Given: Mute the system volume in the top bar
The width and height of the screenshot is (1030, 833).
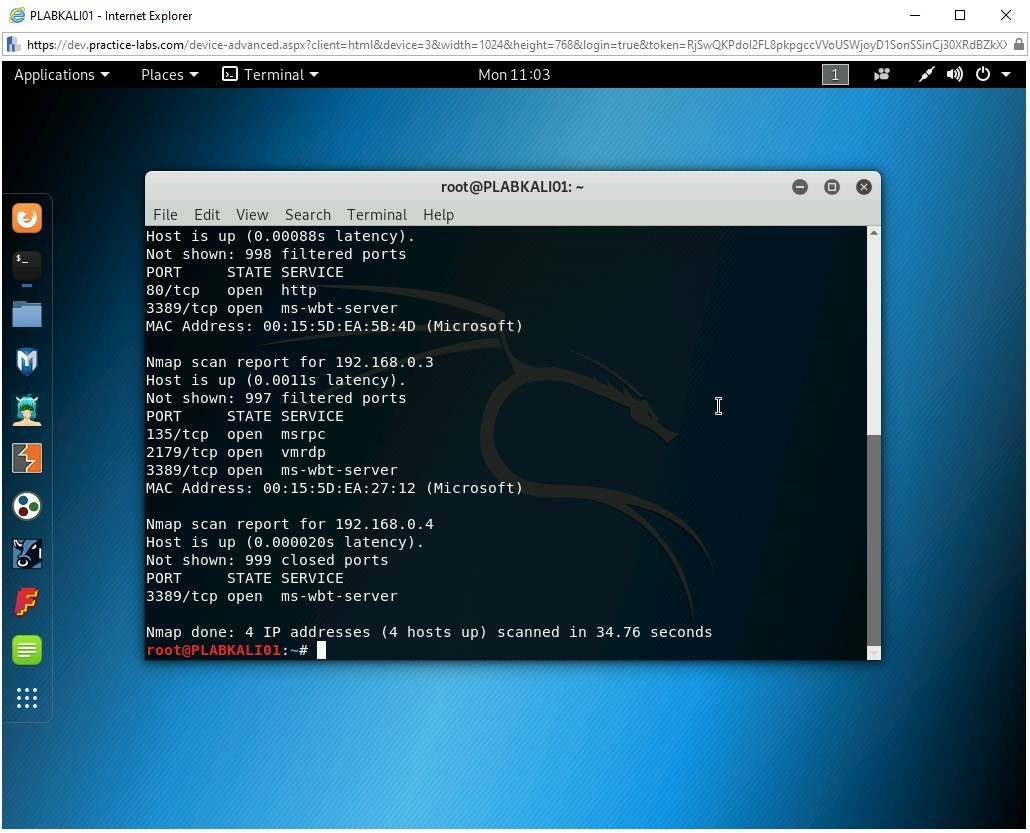Looking at the screenshot, I should 953,74.
